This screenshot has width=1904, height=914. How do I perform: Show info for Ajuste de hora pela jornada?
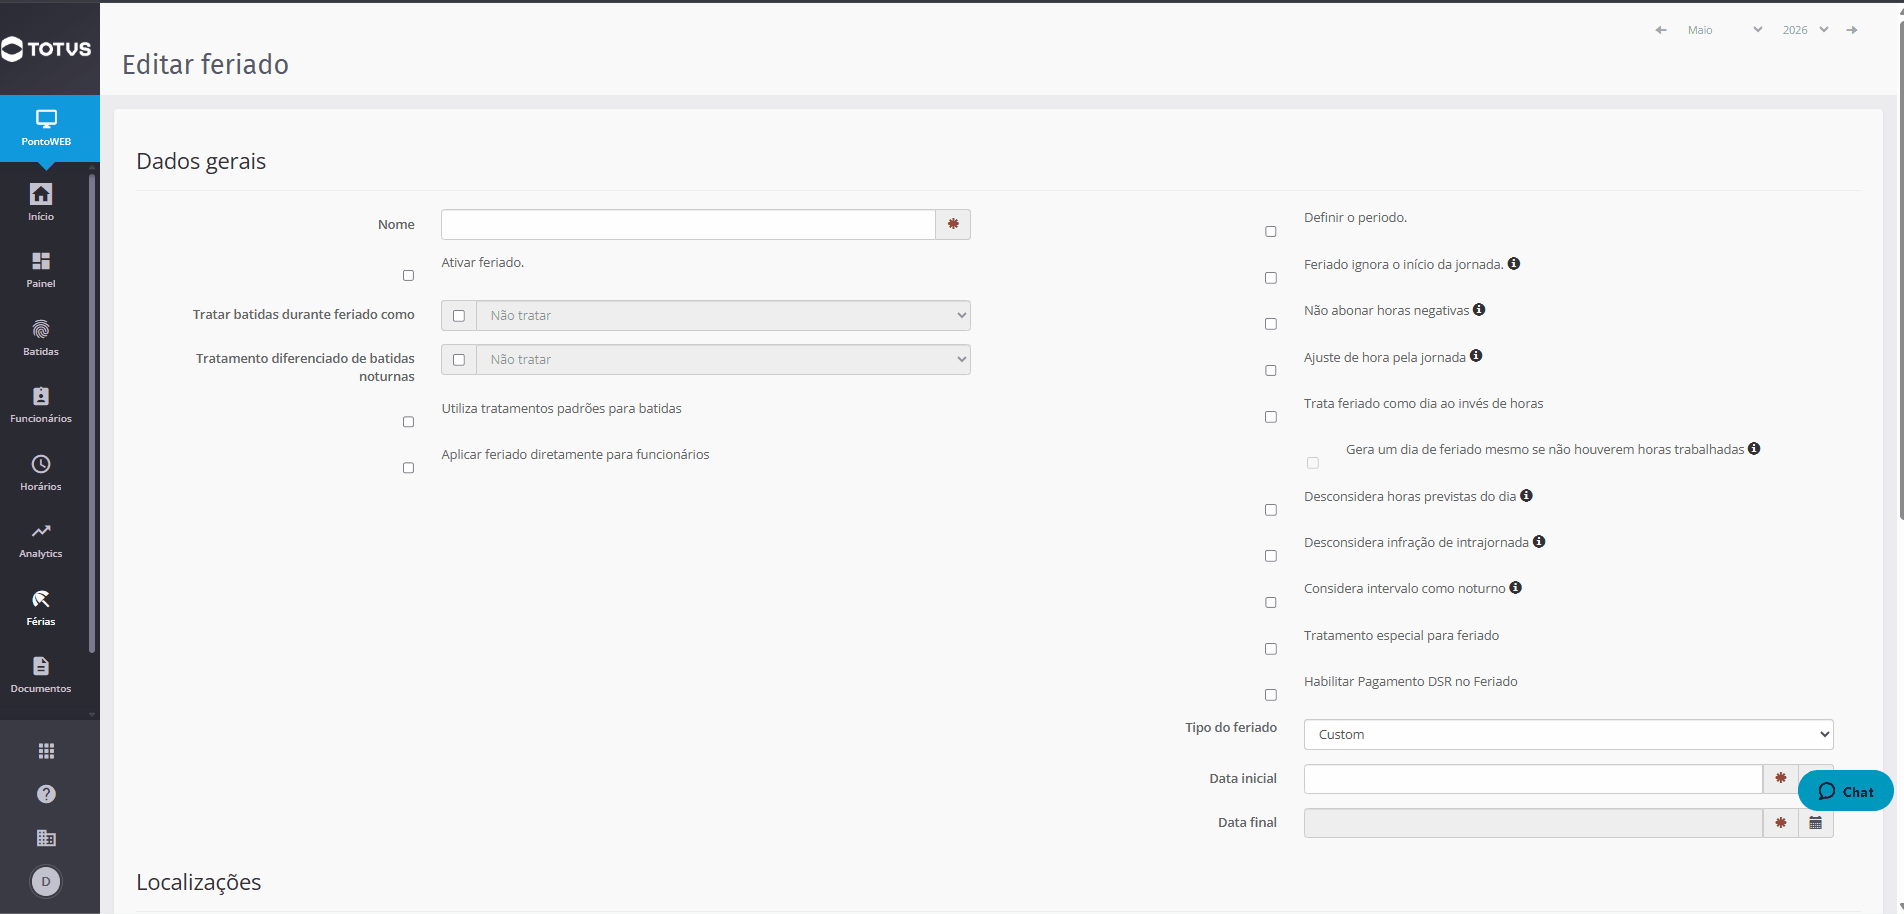point(1476,356)
